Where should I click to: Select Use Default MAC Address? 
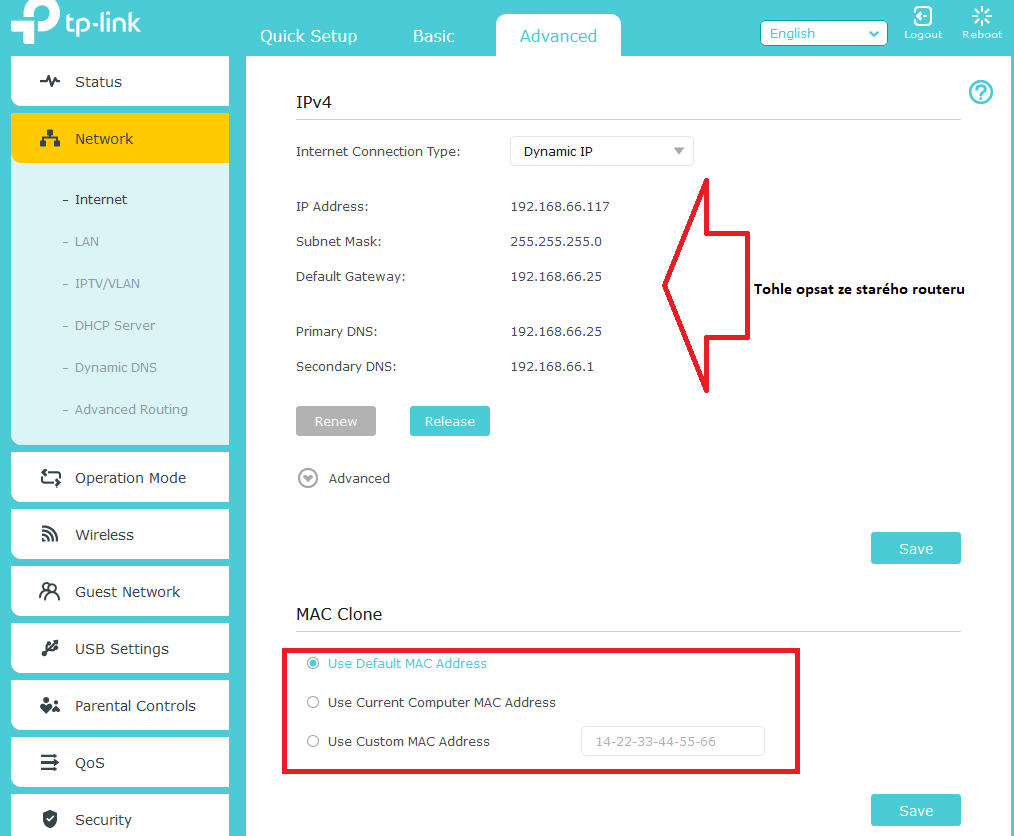coord(313,663)
